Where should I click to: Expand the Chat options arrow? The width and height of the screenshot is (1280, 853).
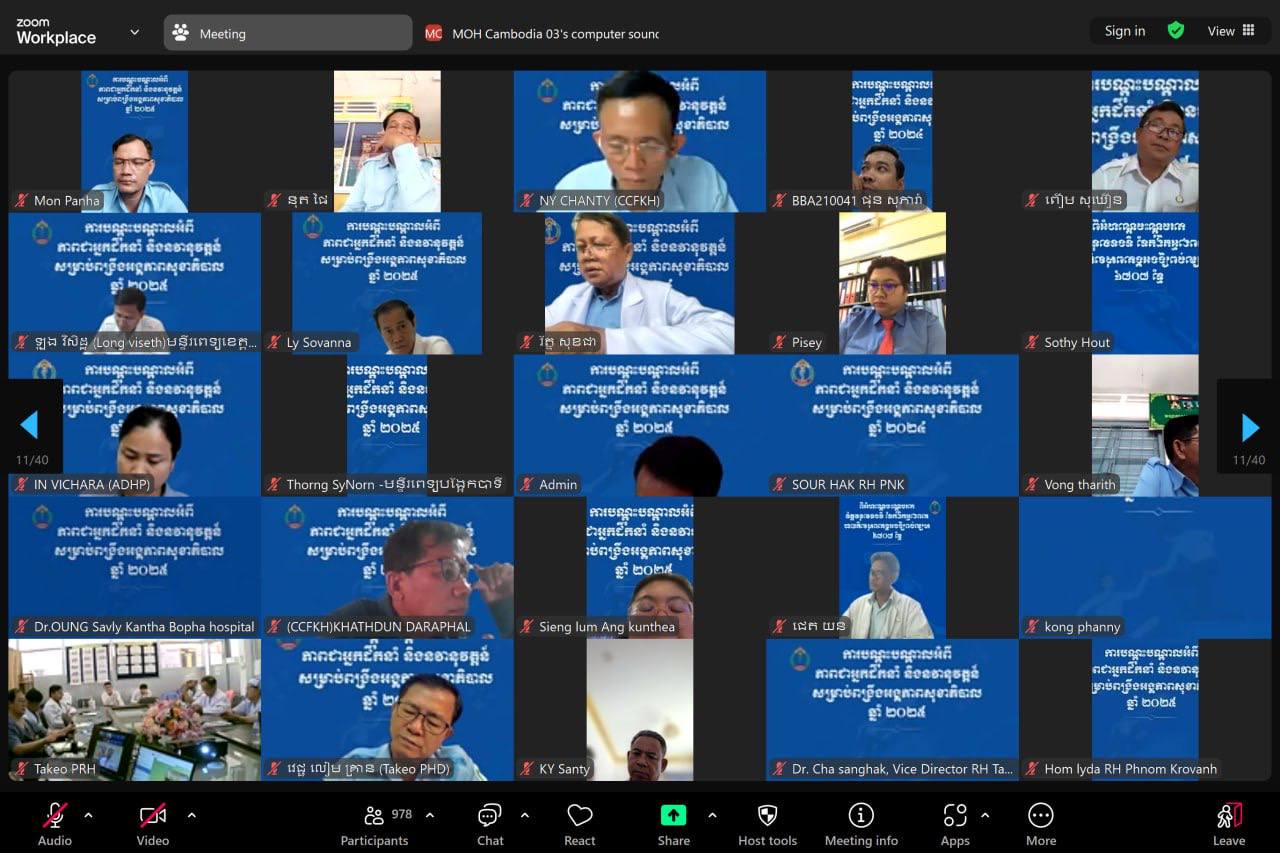(525, 815)
